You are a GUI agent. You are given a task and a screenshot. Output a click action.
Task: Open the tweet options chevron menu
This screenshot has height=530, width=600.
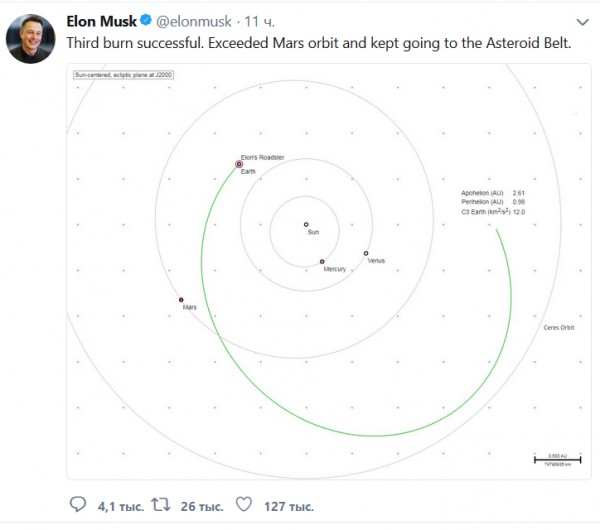pos(583,21)
